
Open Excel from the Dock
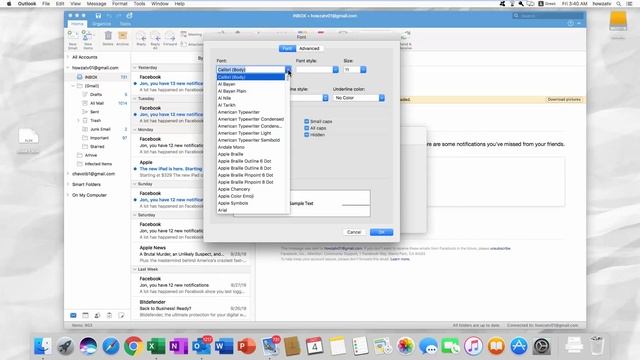pos(156,346)
